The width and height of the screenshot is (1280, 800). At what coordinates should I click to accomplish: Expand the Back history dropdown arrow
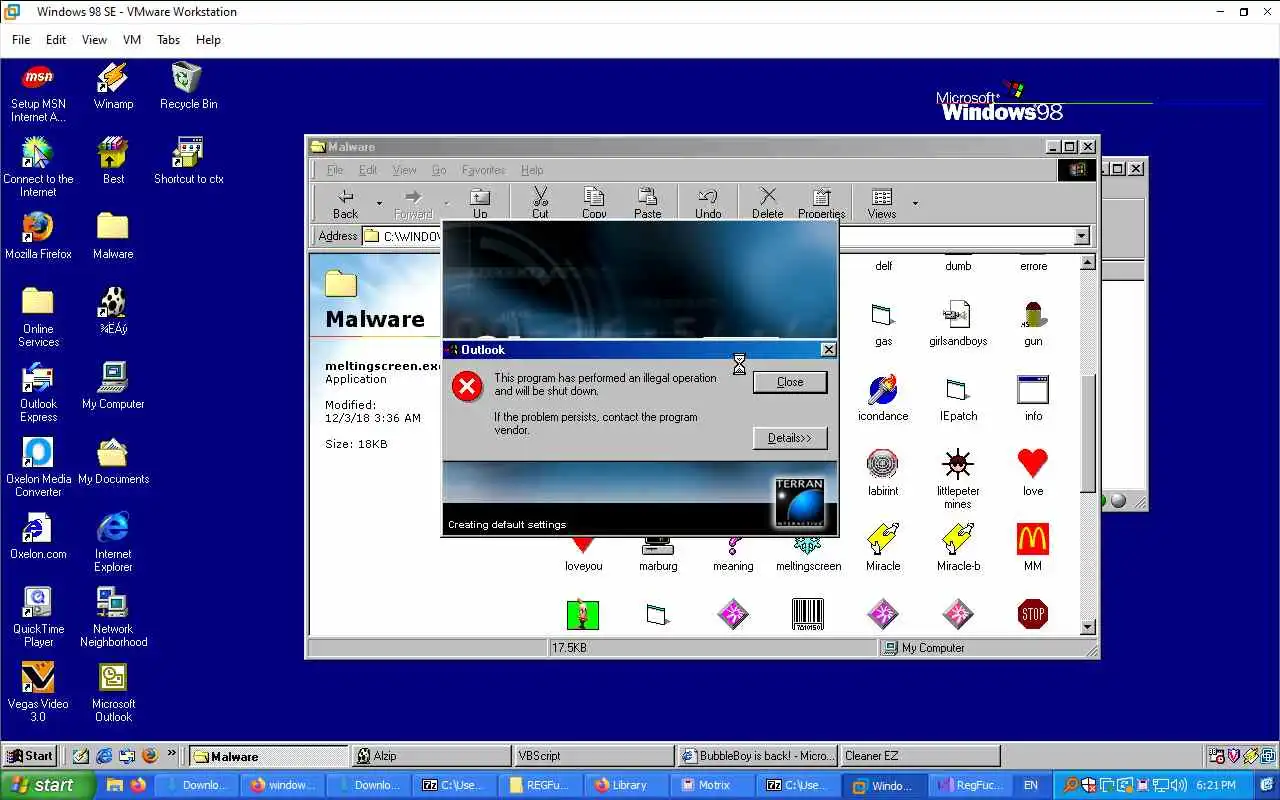(x=379, y=204)
